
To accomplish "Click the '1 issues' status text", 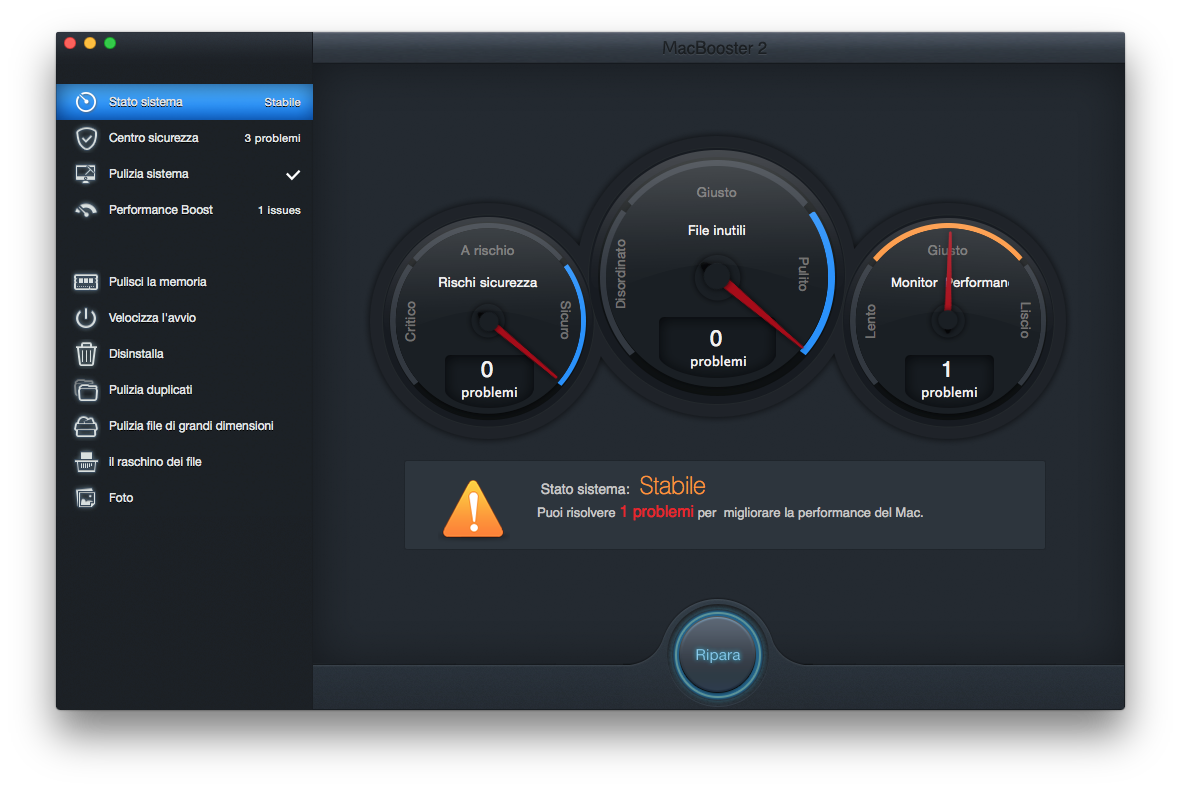I will coord(279,210).
